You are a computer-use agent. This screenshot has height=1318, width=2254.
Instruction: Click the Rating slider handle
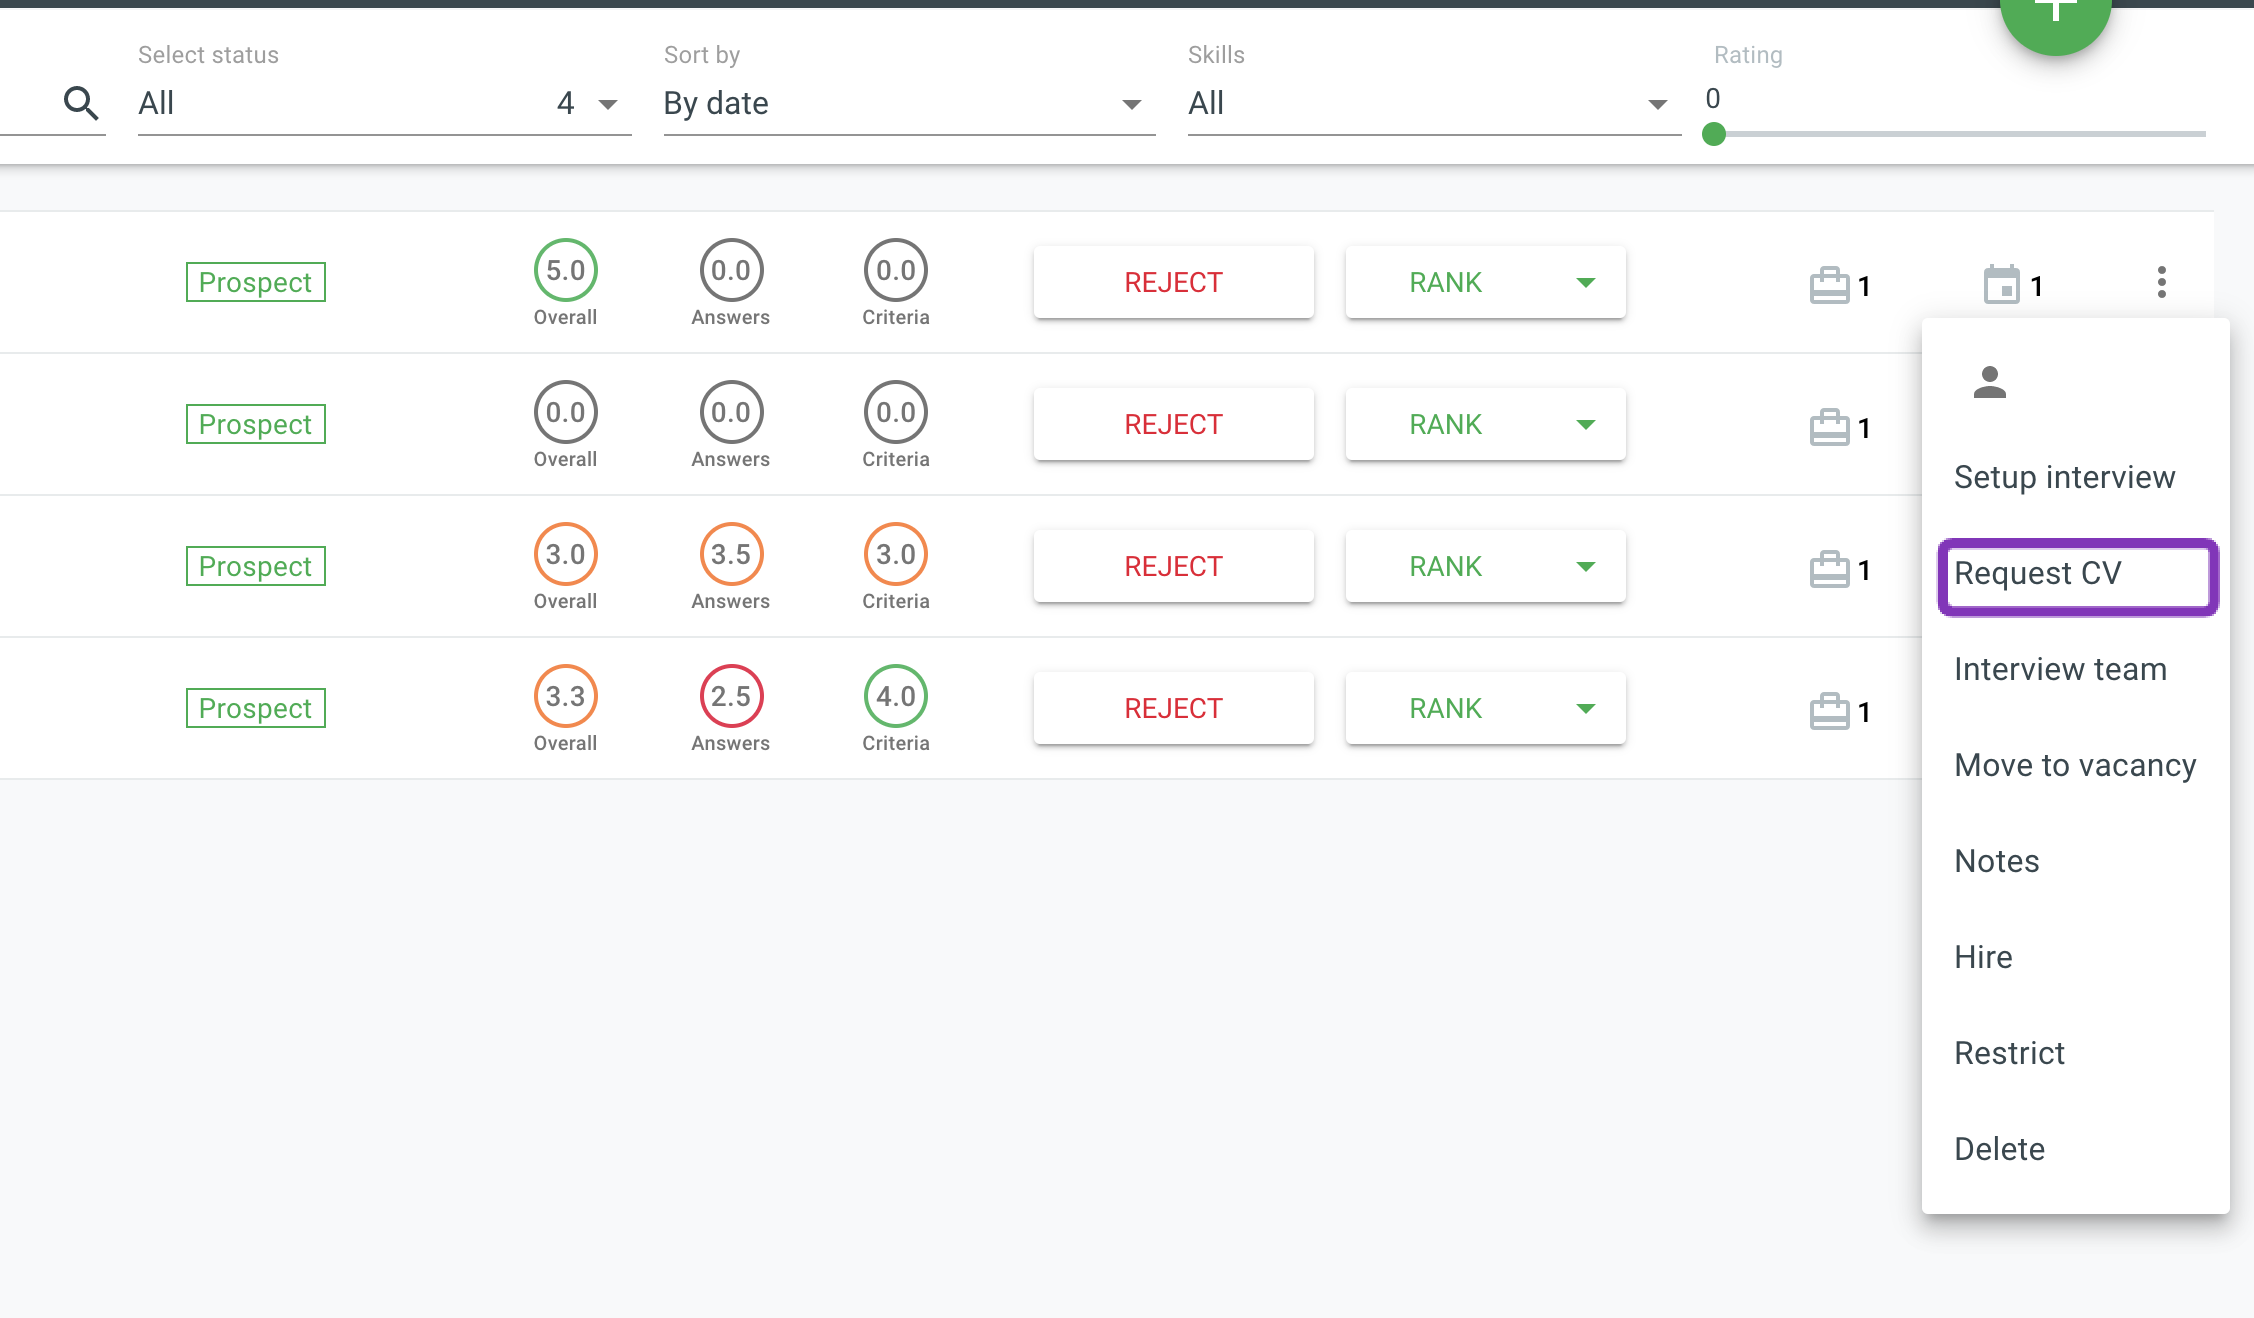(x=1713, y=134)
